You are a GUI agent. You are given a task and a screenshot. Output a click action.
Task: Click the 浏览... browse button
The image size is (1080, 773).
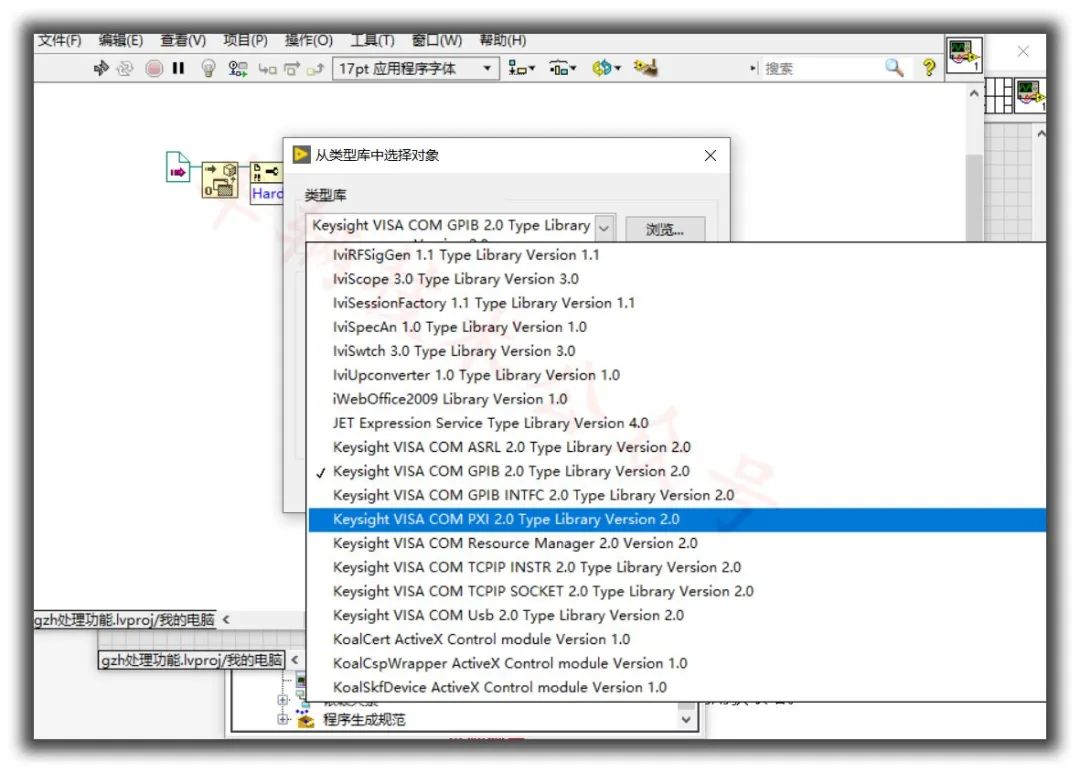[x=665, y=229]
